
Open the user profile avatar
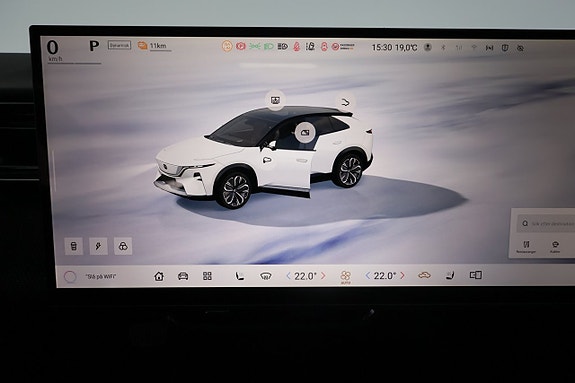click(x=428, y=47)
